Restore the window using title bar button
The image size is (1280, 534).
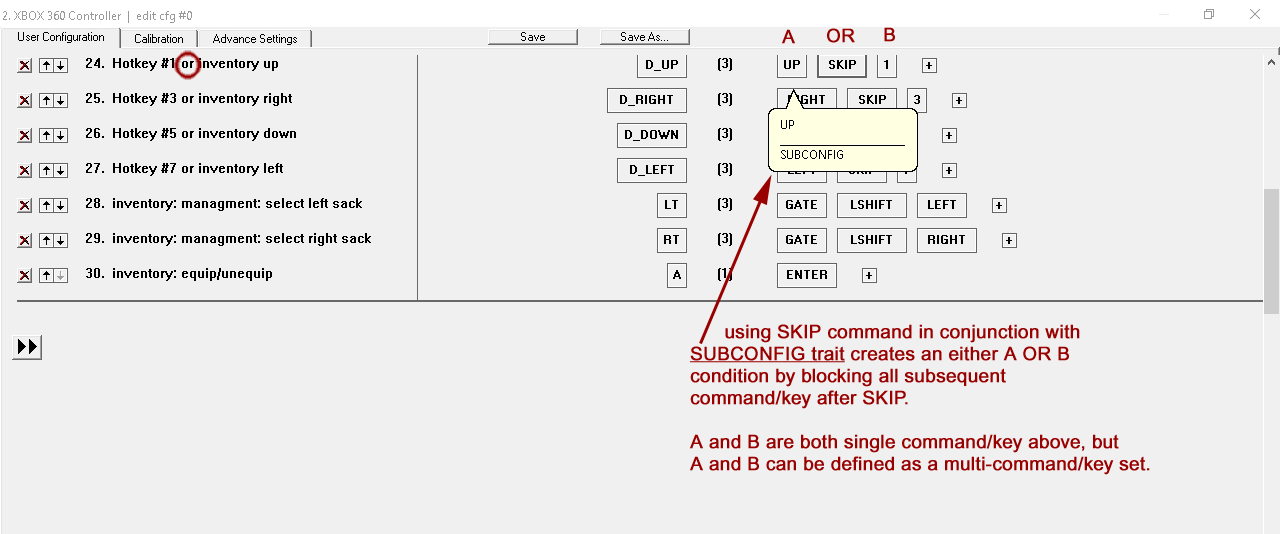pyautogui.click(x=1209, y=14)
